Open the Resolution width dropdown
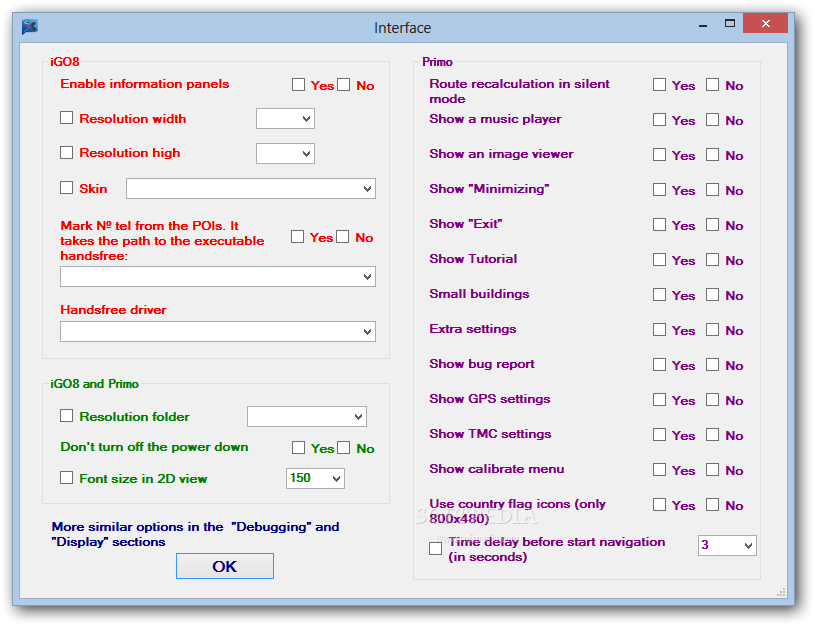The width and height of the screenshot is (815, 626). point(285,119)
